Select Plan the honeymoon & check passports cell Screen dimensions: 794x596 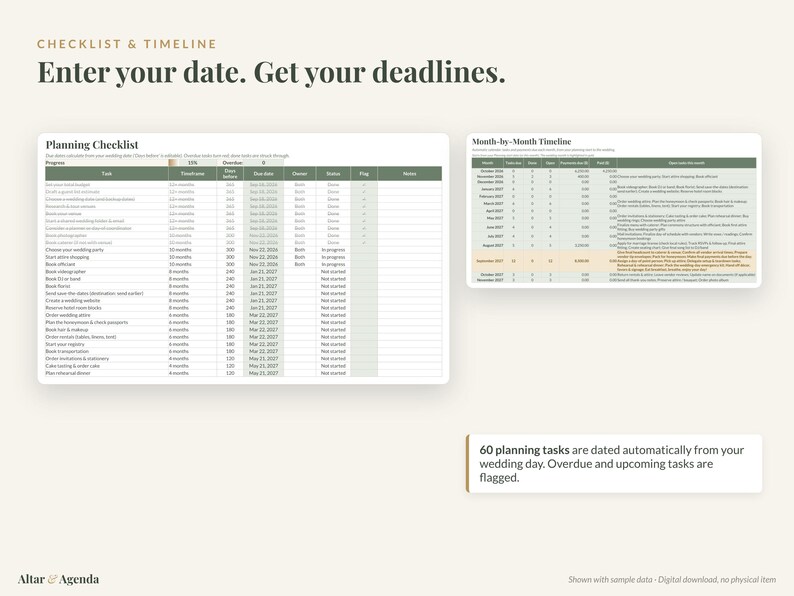[x=107, y=323]
